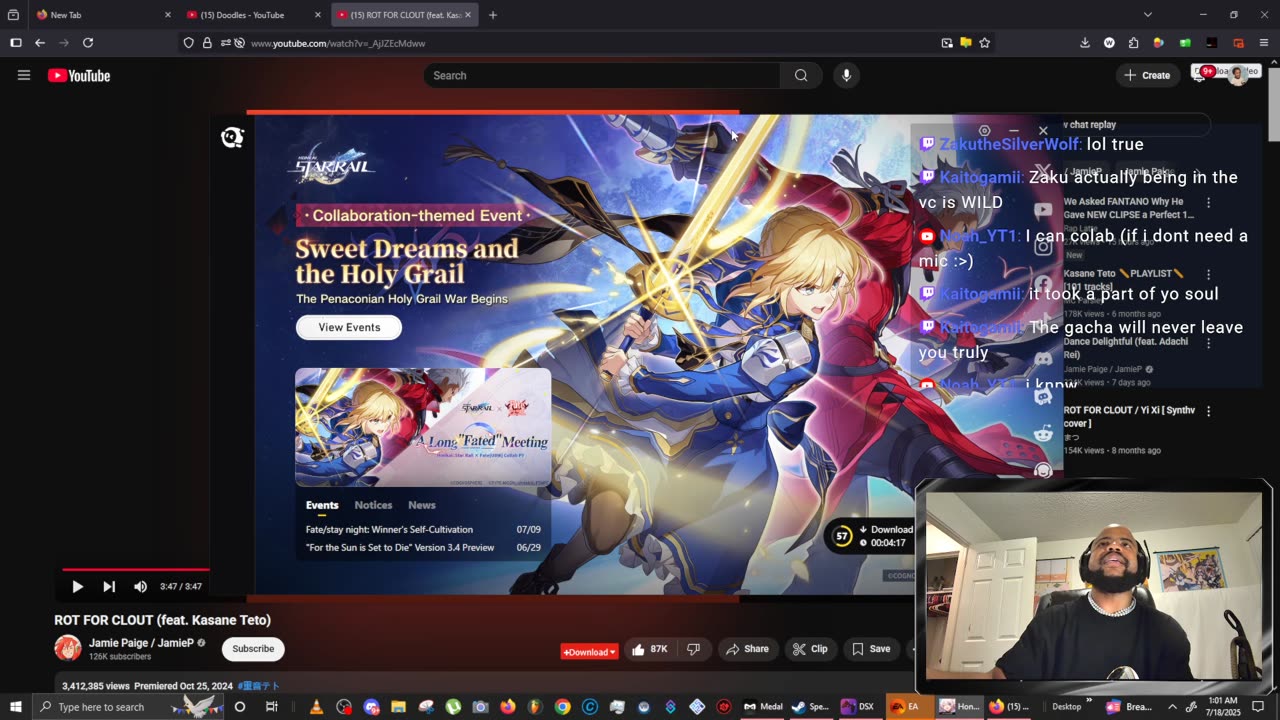The image size is (1280, 720).
Task: Go to the YouTube home logo
Action: (x=79, y=76)
